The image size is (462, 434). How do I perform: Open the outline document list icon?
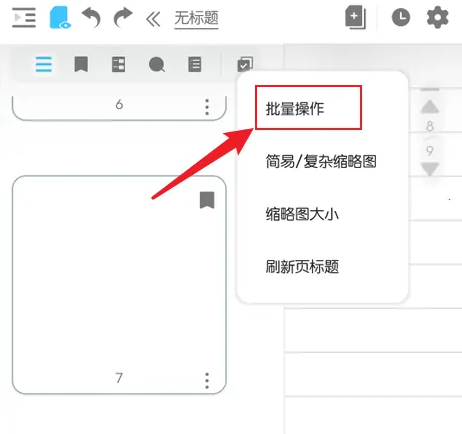(x=195, y=64)
